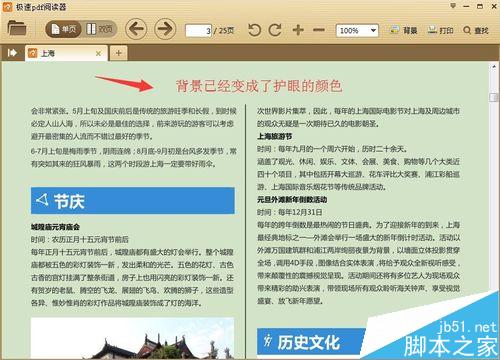This screenshot has height=360, width=500.
Task: Select the 上海 document tab
Action: [66, 53]
